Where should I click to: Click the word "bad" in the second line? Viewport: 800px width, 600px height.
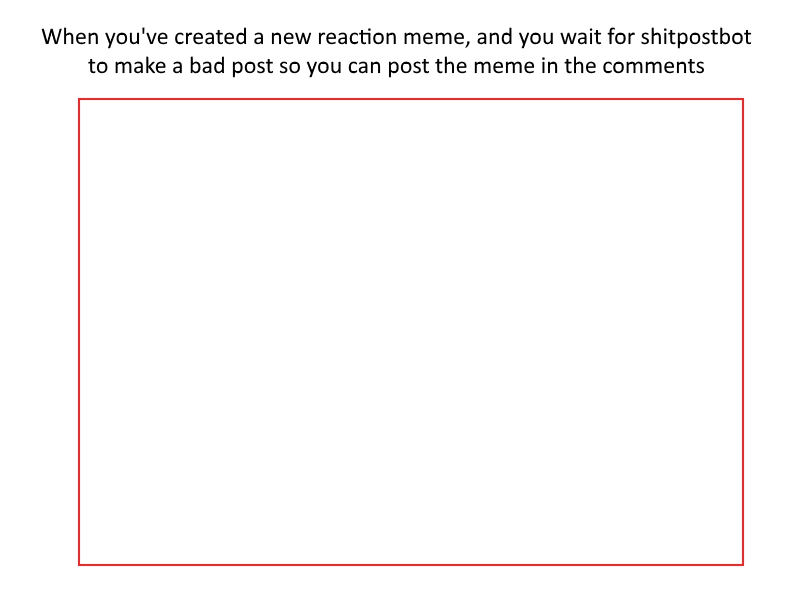[207, 66]
